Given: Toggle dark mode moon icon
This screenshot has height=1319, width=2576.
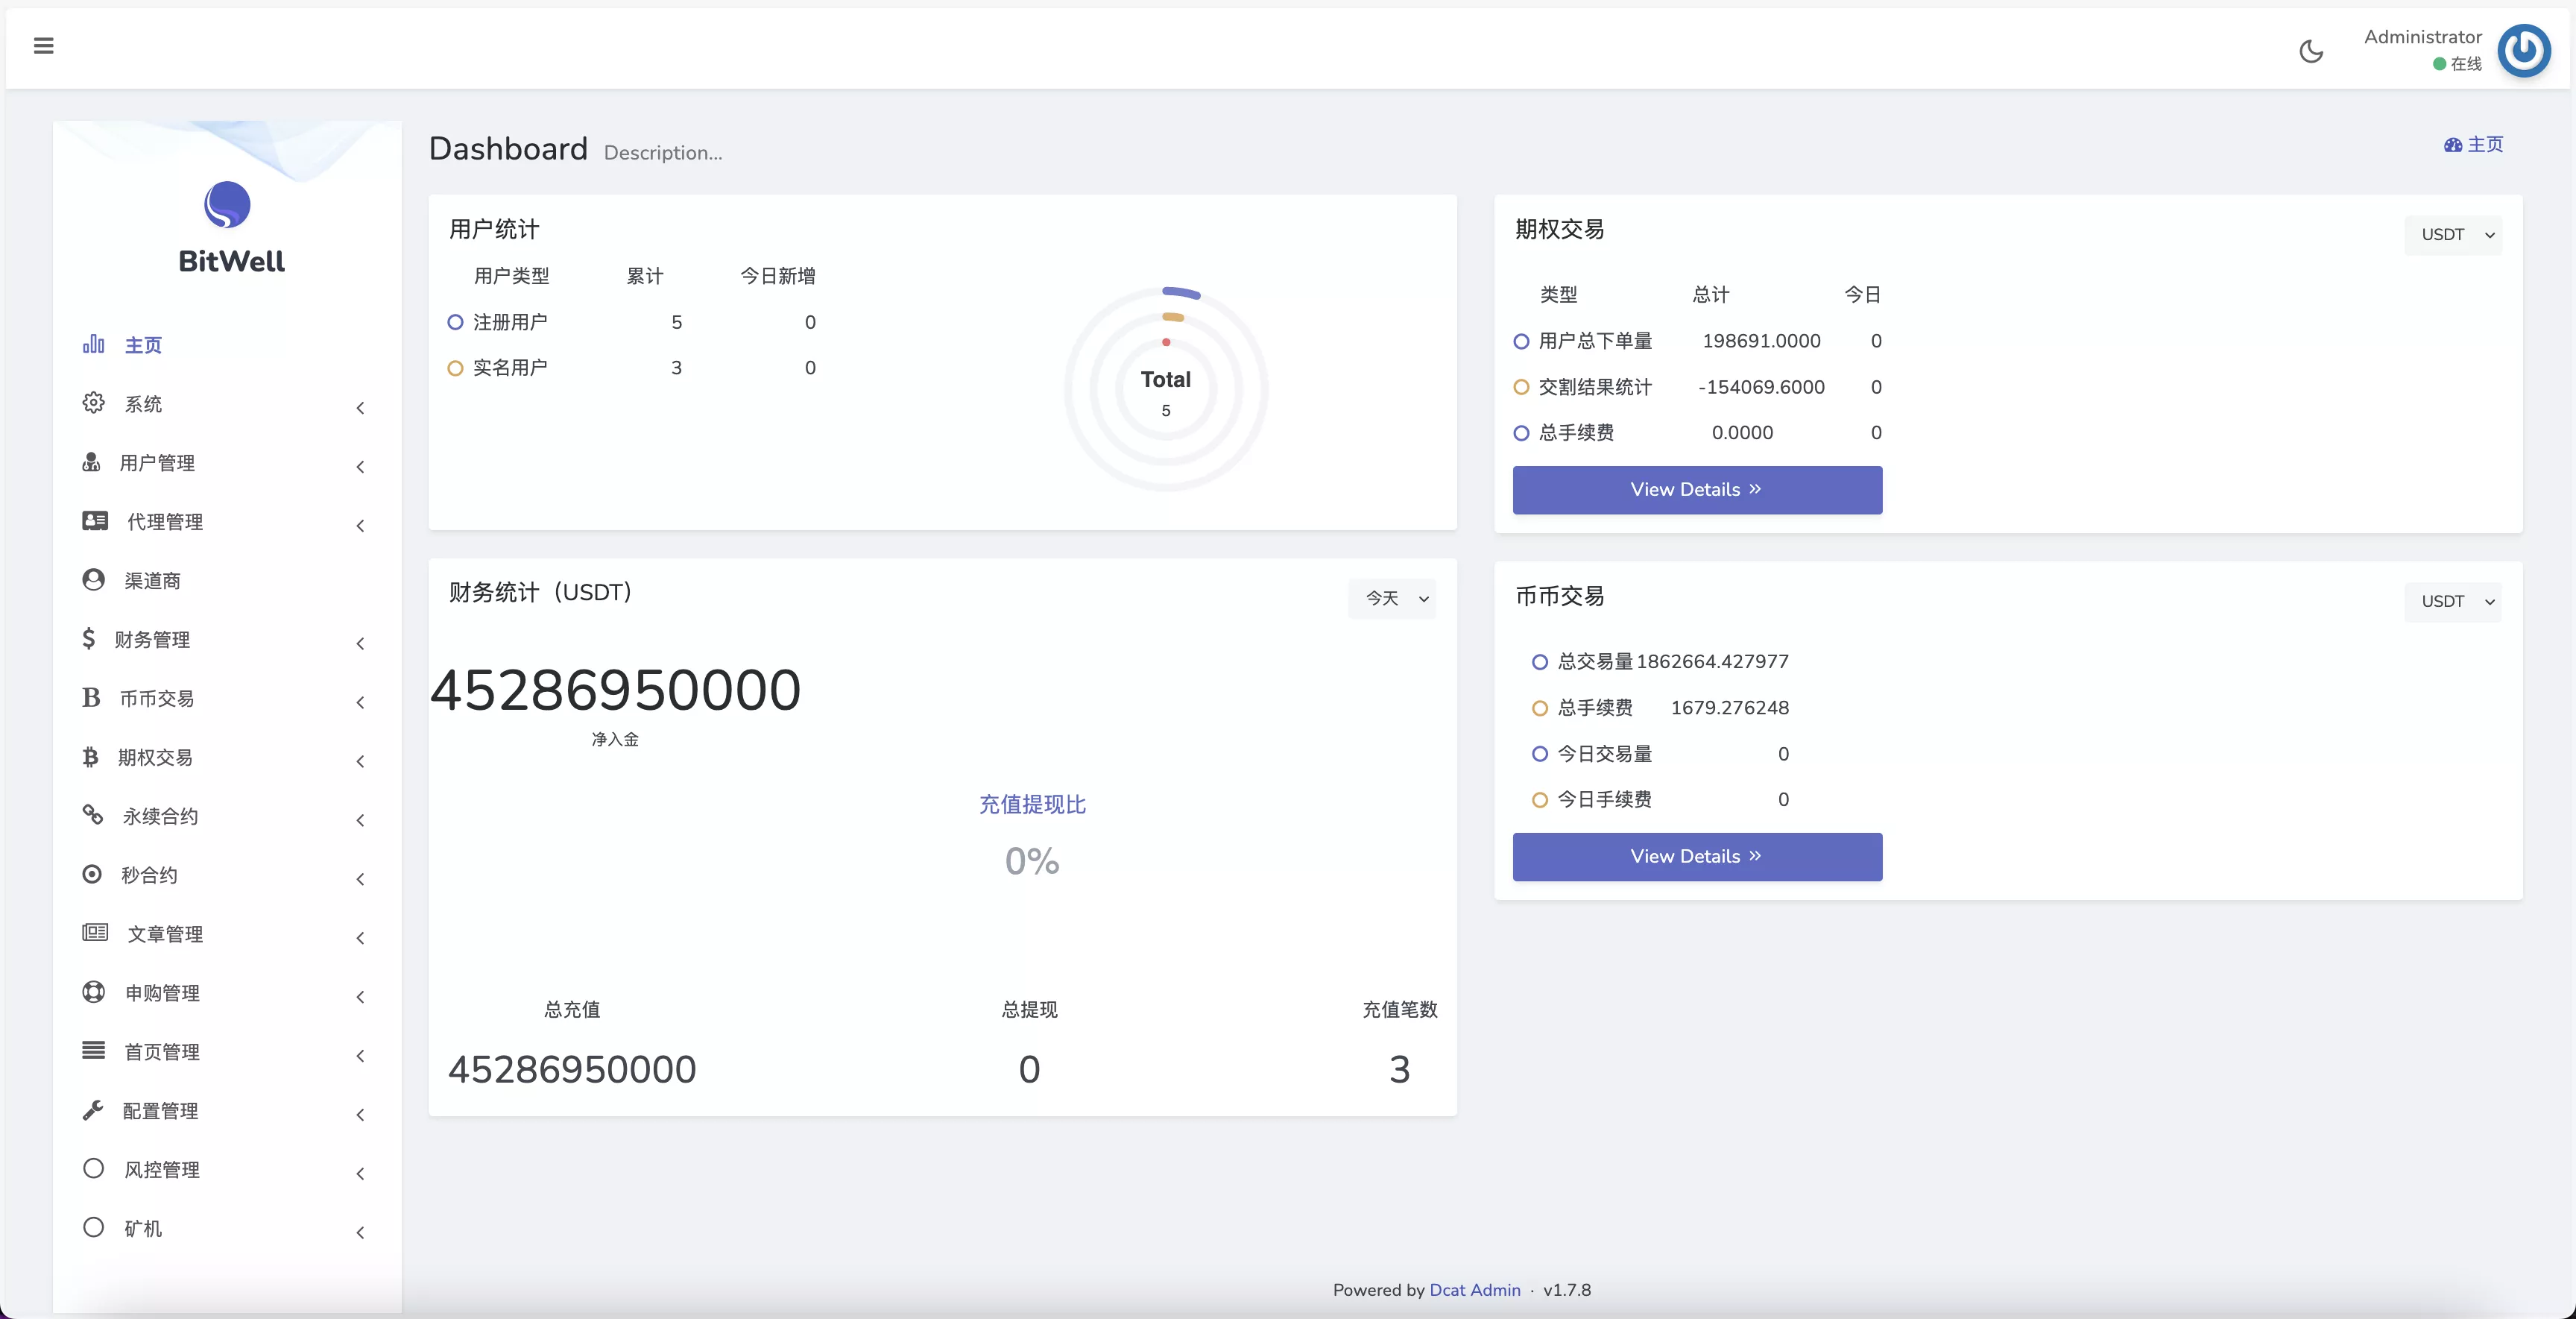Looking at the screenshot, I should click(2310, 52).
